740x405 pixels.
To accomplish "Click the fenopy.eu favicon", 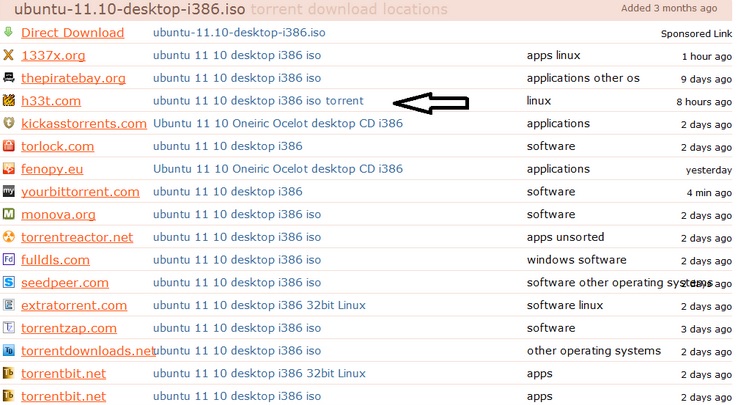I will tap(8, 168).
